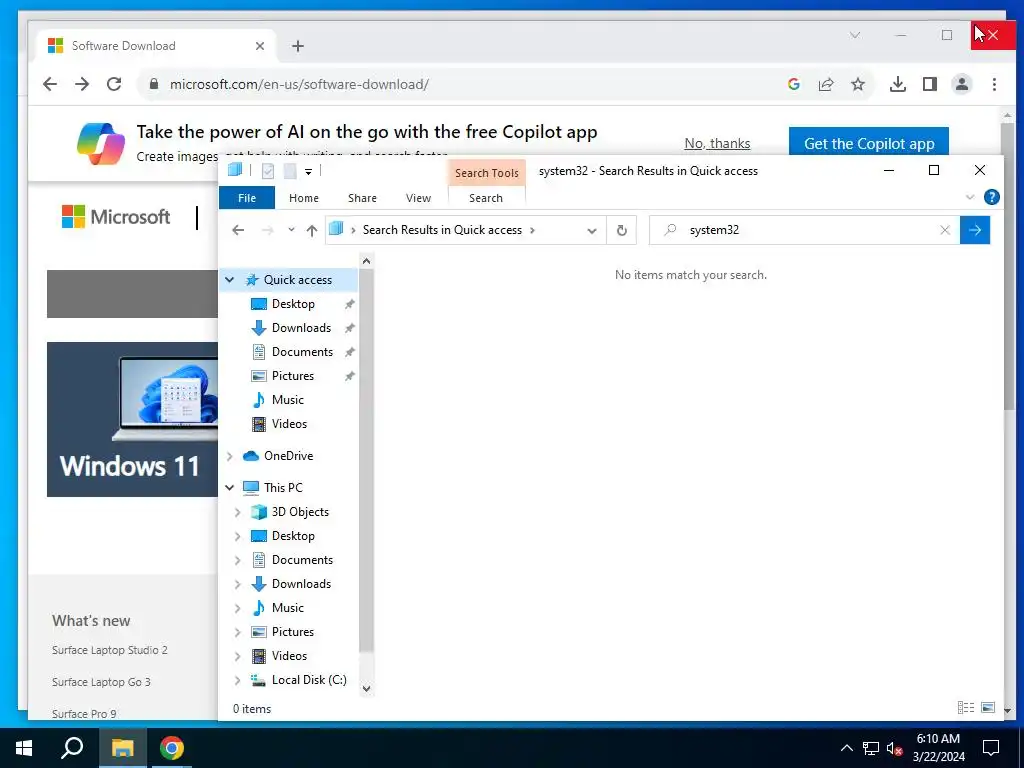Expand Local Disk (C:) node
This screenshot has height=768, width=1024.
pos(238,680)
